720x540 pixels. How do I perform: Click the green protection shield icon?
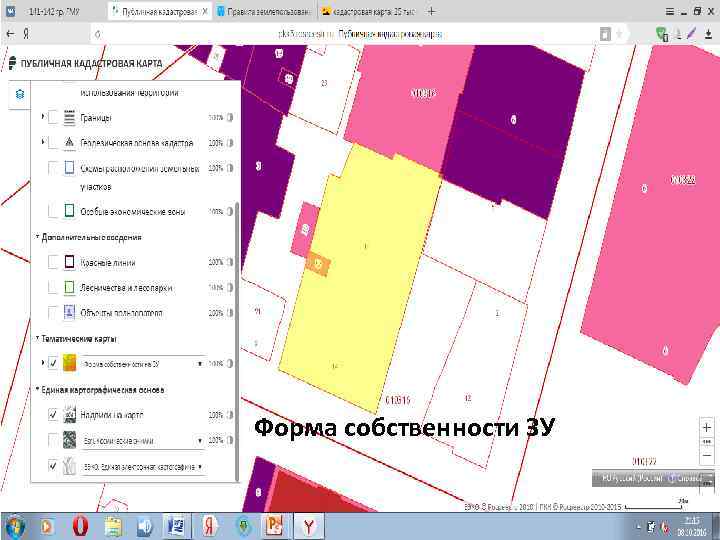click(662, 34)
